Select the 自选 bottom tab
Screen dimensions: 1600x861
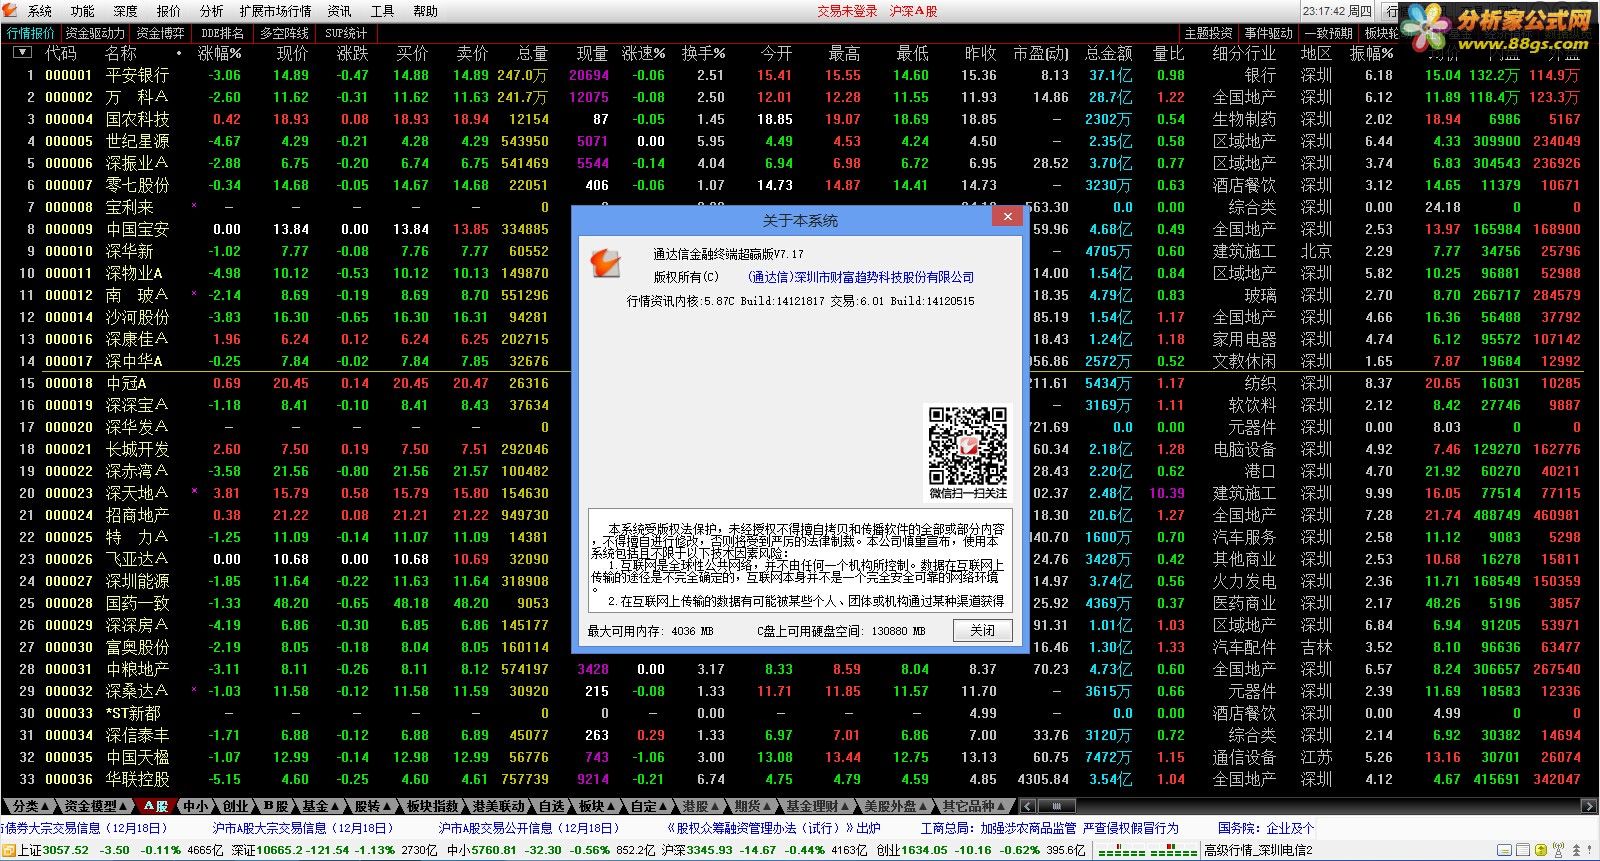pyautogui.click(x=552, y=806)
